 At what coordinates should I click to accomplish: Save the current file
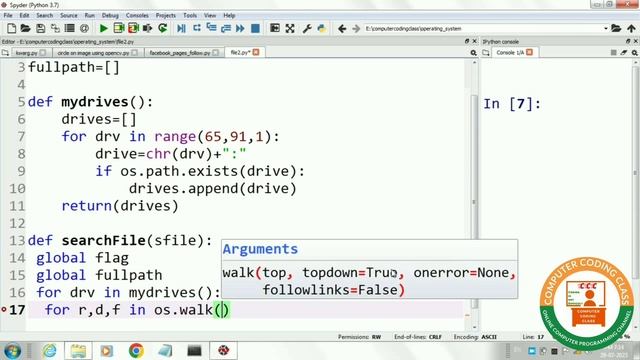click(x=40, y=28)
